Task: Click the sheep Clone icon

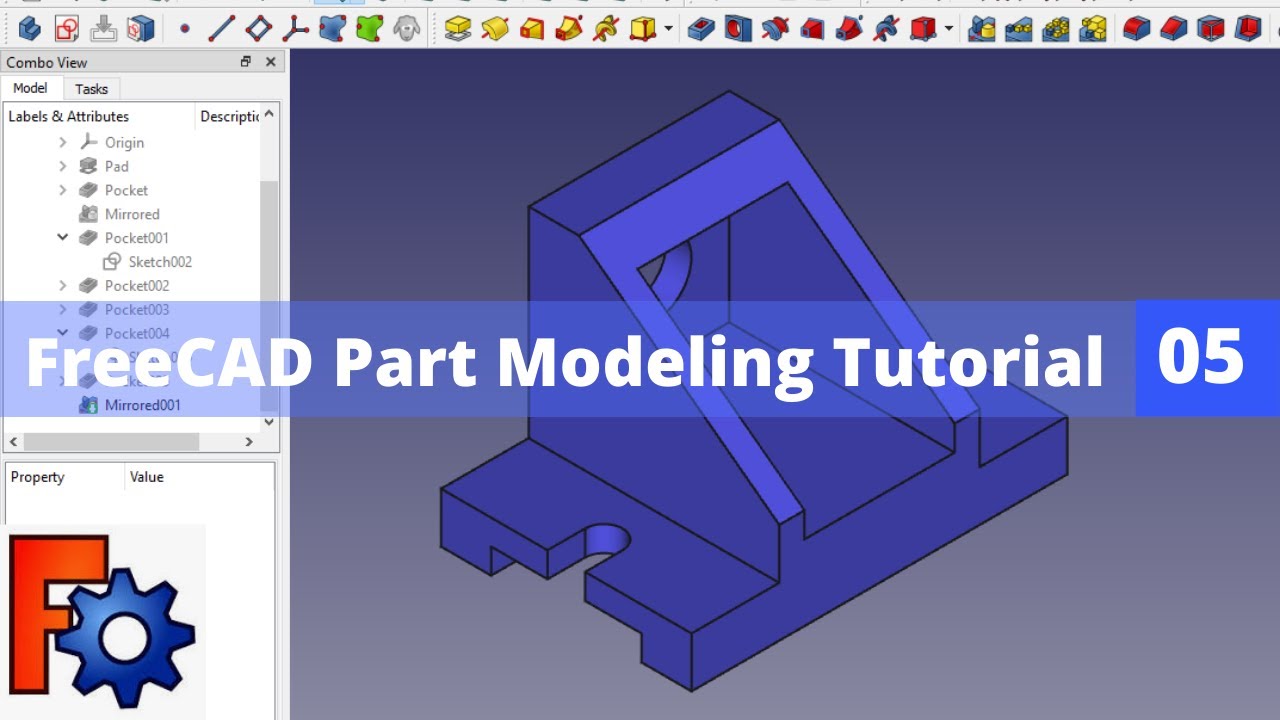Action: (x=406, y=28)
